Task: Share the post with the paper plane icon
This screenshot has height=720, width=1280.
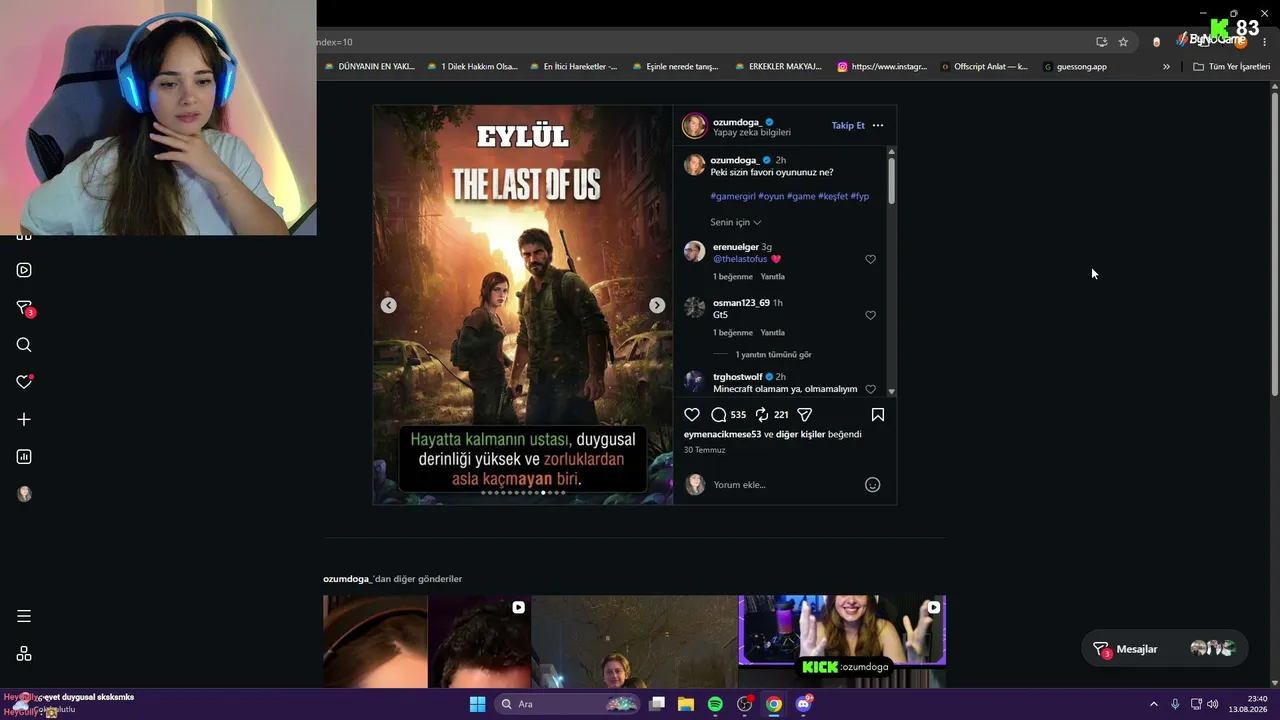Action: 805,414
